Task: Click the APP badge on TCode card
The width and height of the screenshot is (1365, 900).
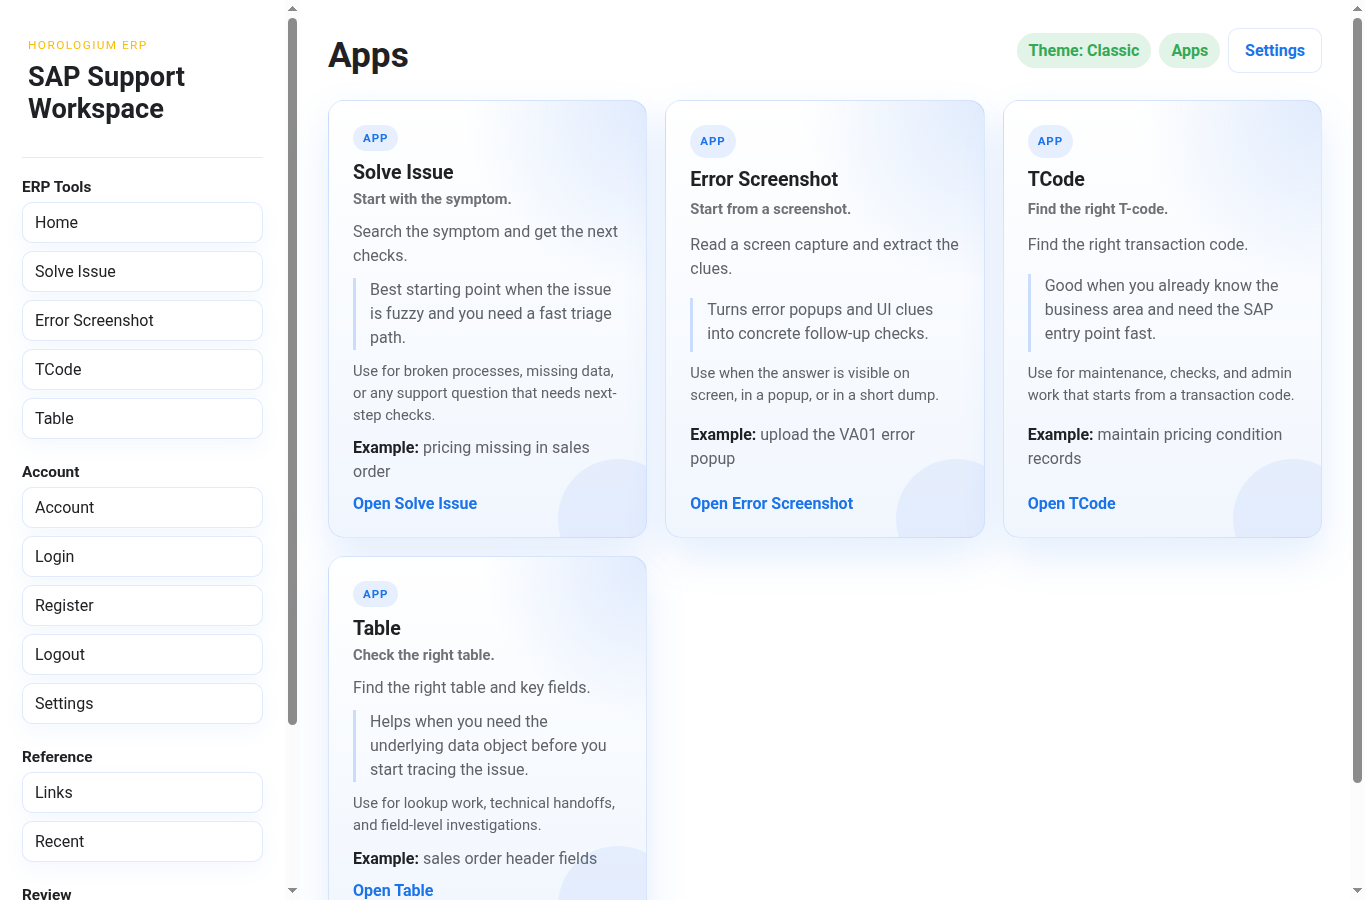Action: tap(1050, 141)
